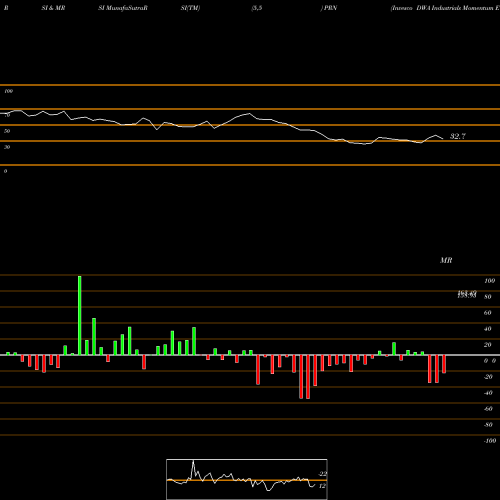This screenshot has width=500, height=500.
Task: Click the 50 label on the RSI axis
Action: pyautogui.click(x=7, y=131)
